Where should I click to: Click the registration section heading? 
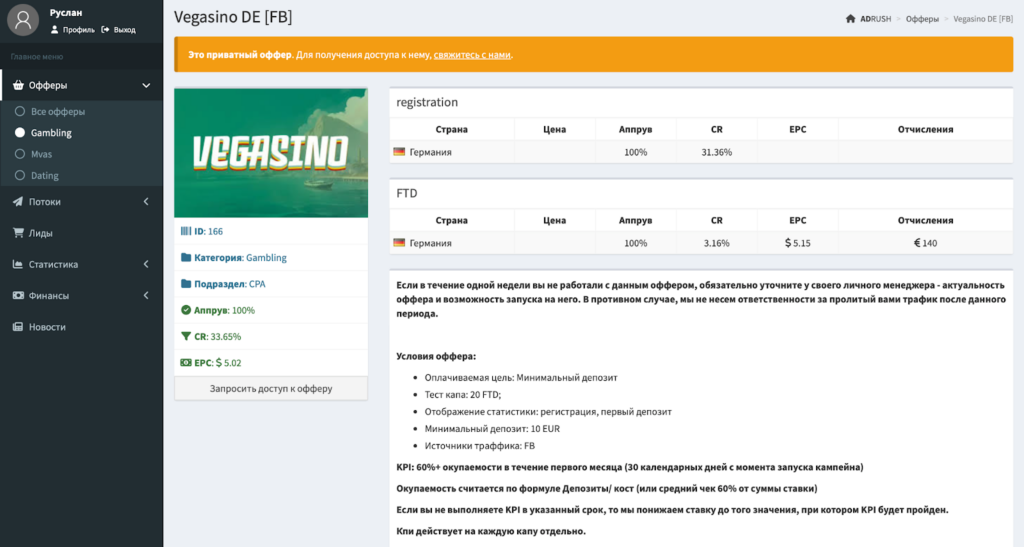(x=427, y=102)
